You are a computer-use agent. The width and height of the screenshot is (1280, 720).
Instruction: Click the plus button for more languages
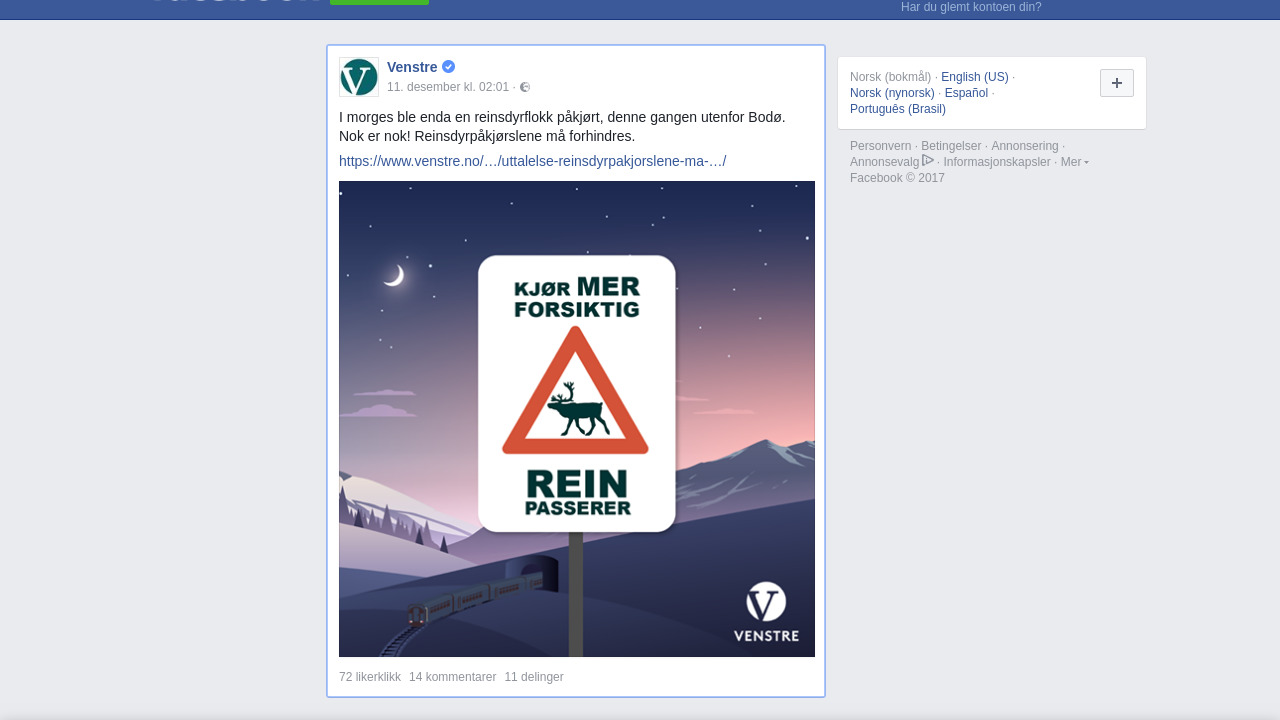point(1117,83)
